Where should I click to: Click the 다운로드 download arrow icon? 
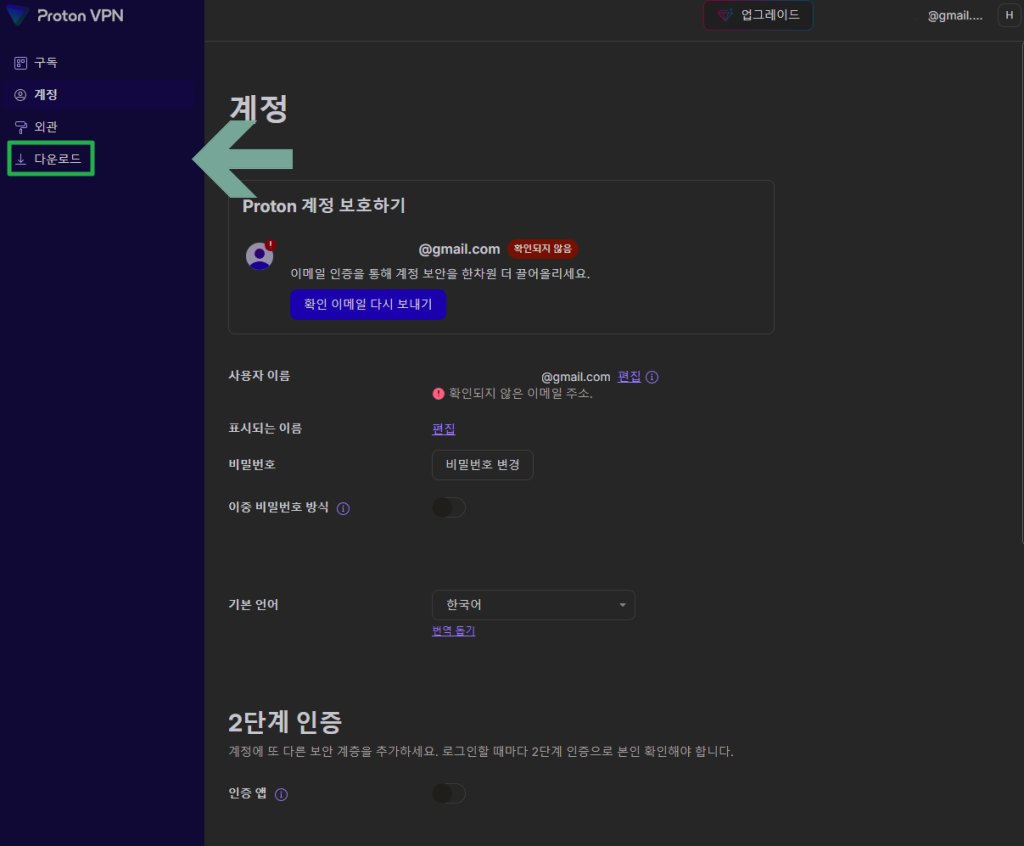(x=20, y=159)
